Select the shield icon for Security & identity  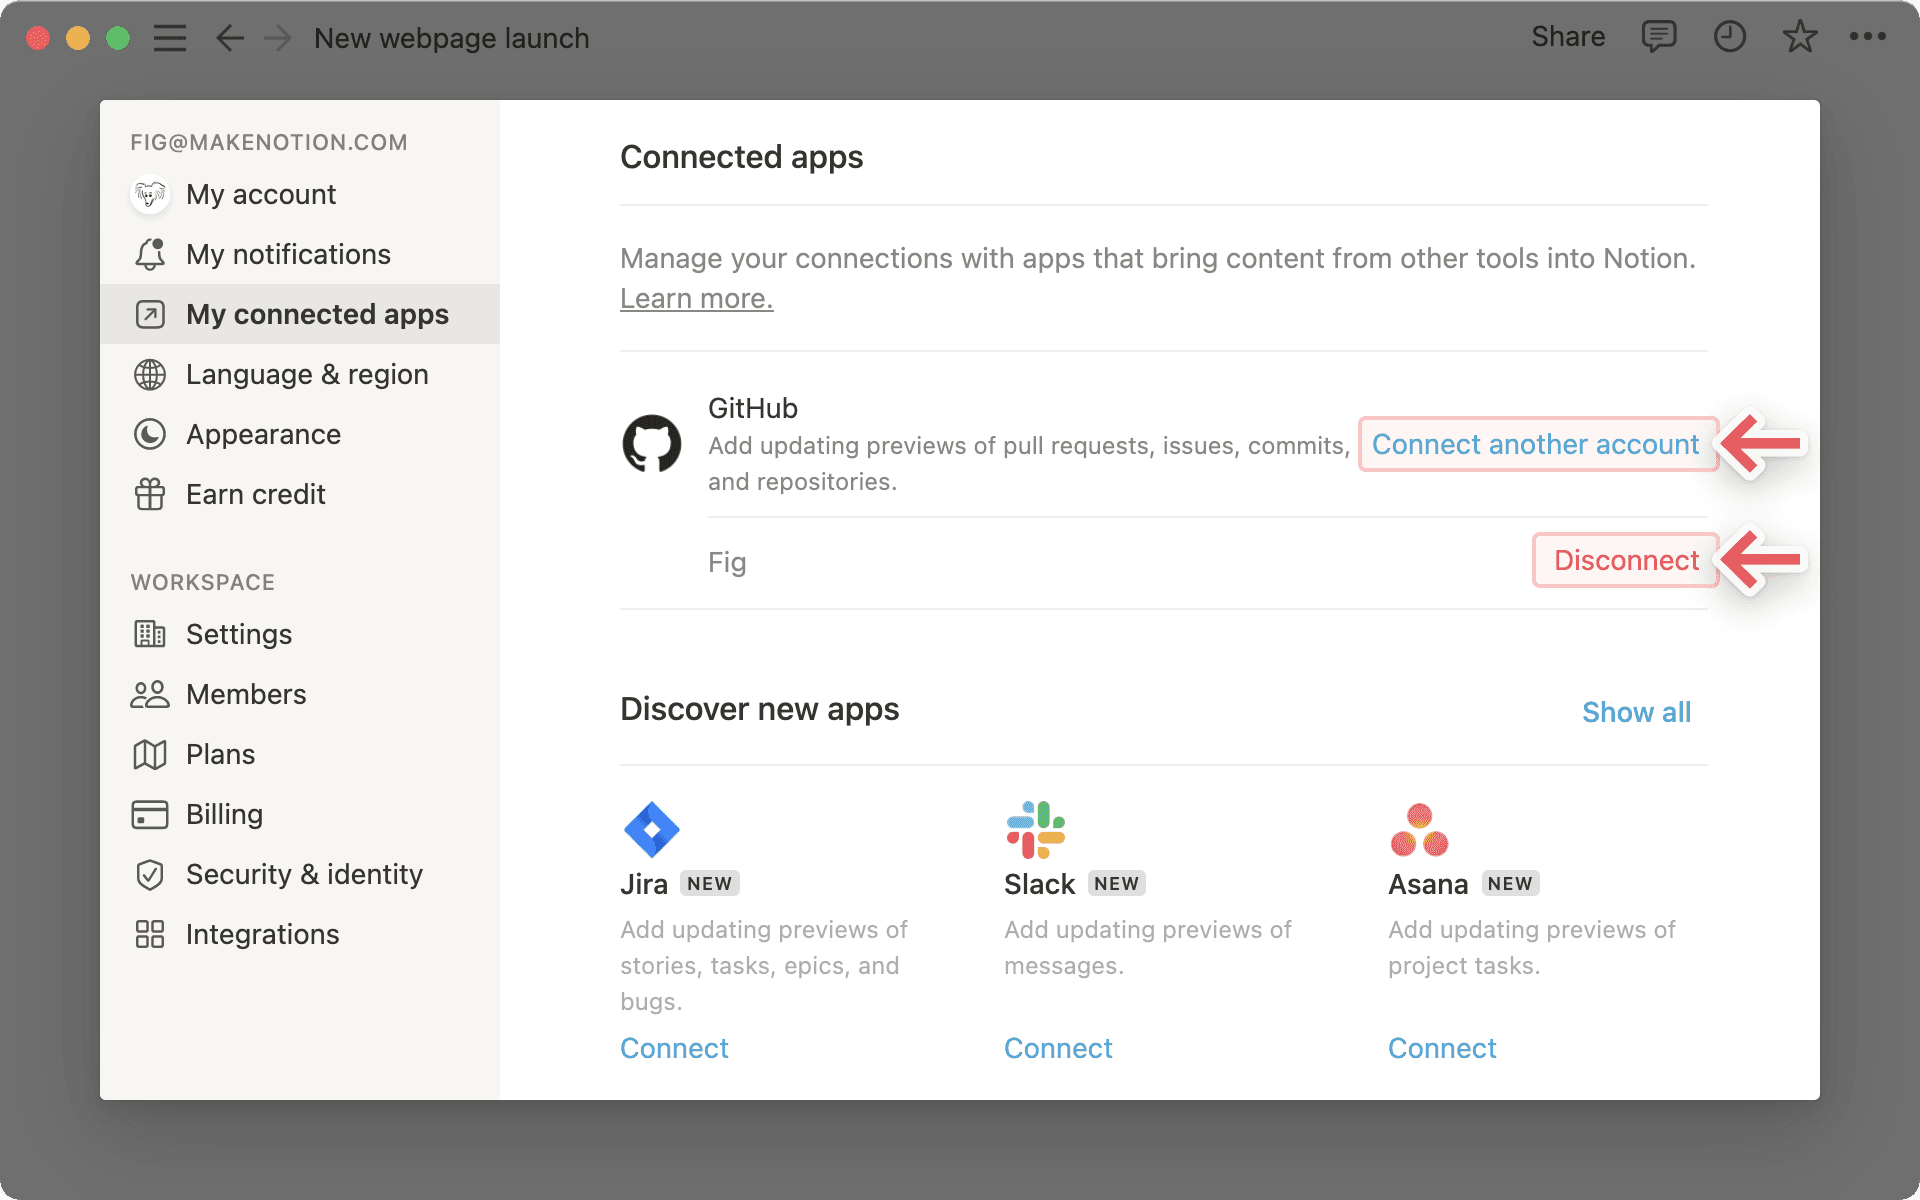(x=149, y=874)
